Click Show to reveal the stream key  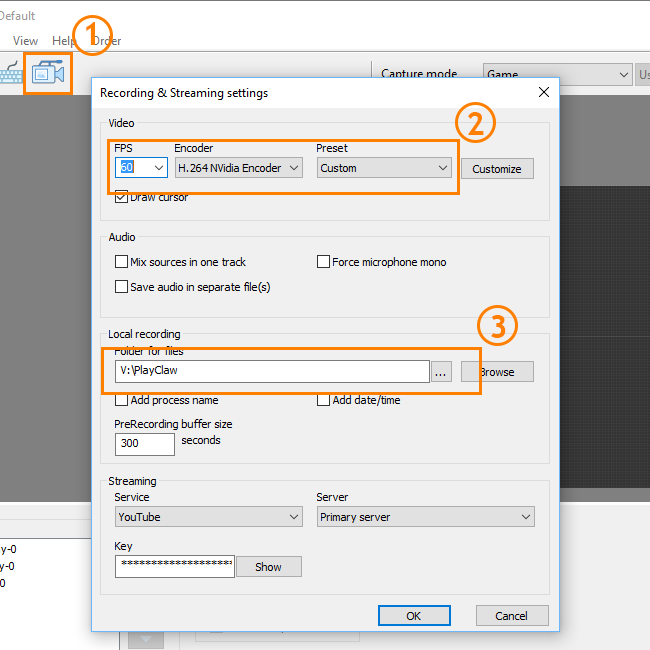pos(268,567)
